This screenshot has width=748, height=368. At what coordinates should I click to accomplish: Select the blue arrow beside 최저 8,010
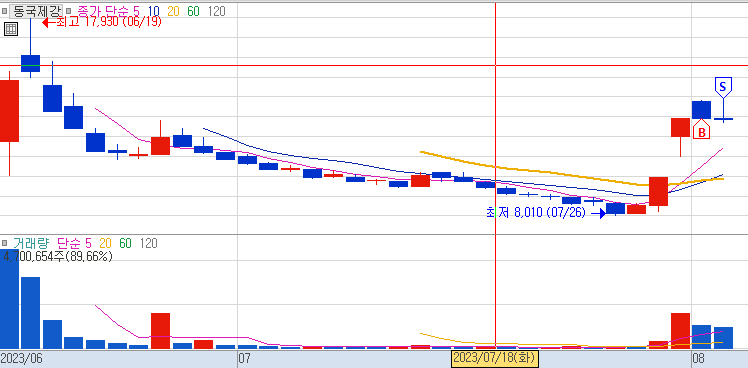(x=599, y=213)
